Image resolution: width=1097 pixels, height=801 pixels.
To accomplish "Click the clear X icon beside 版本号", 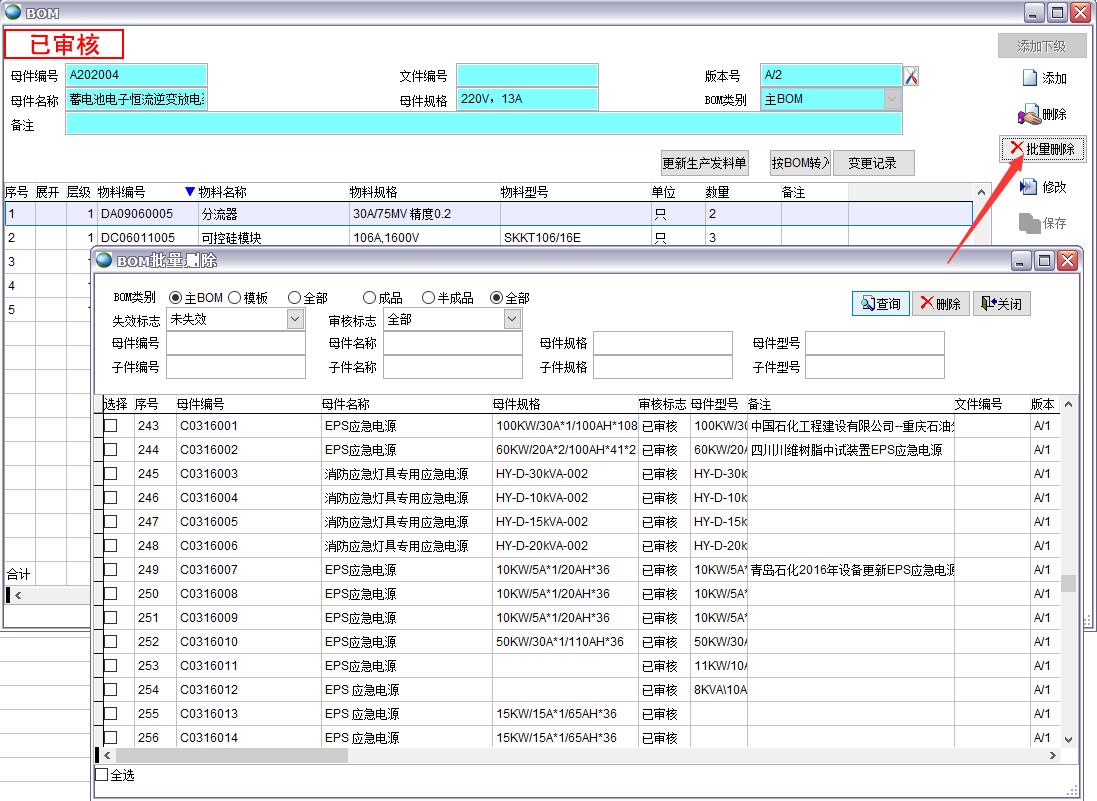I will [x=911, y=76].
